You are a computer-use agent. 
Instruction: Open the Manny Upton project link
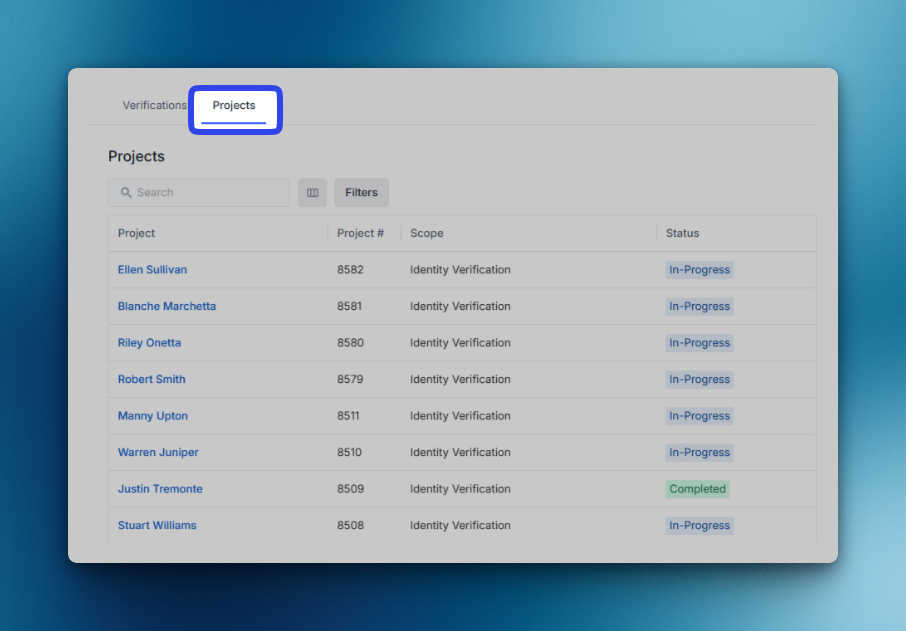153,416
